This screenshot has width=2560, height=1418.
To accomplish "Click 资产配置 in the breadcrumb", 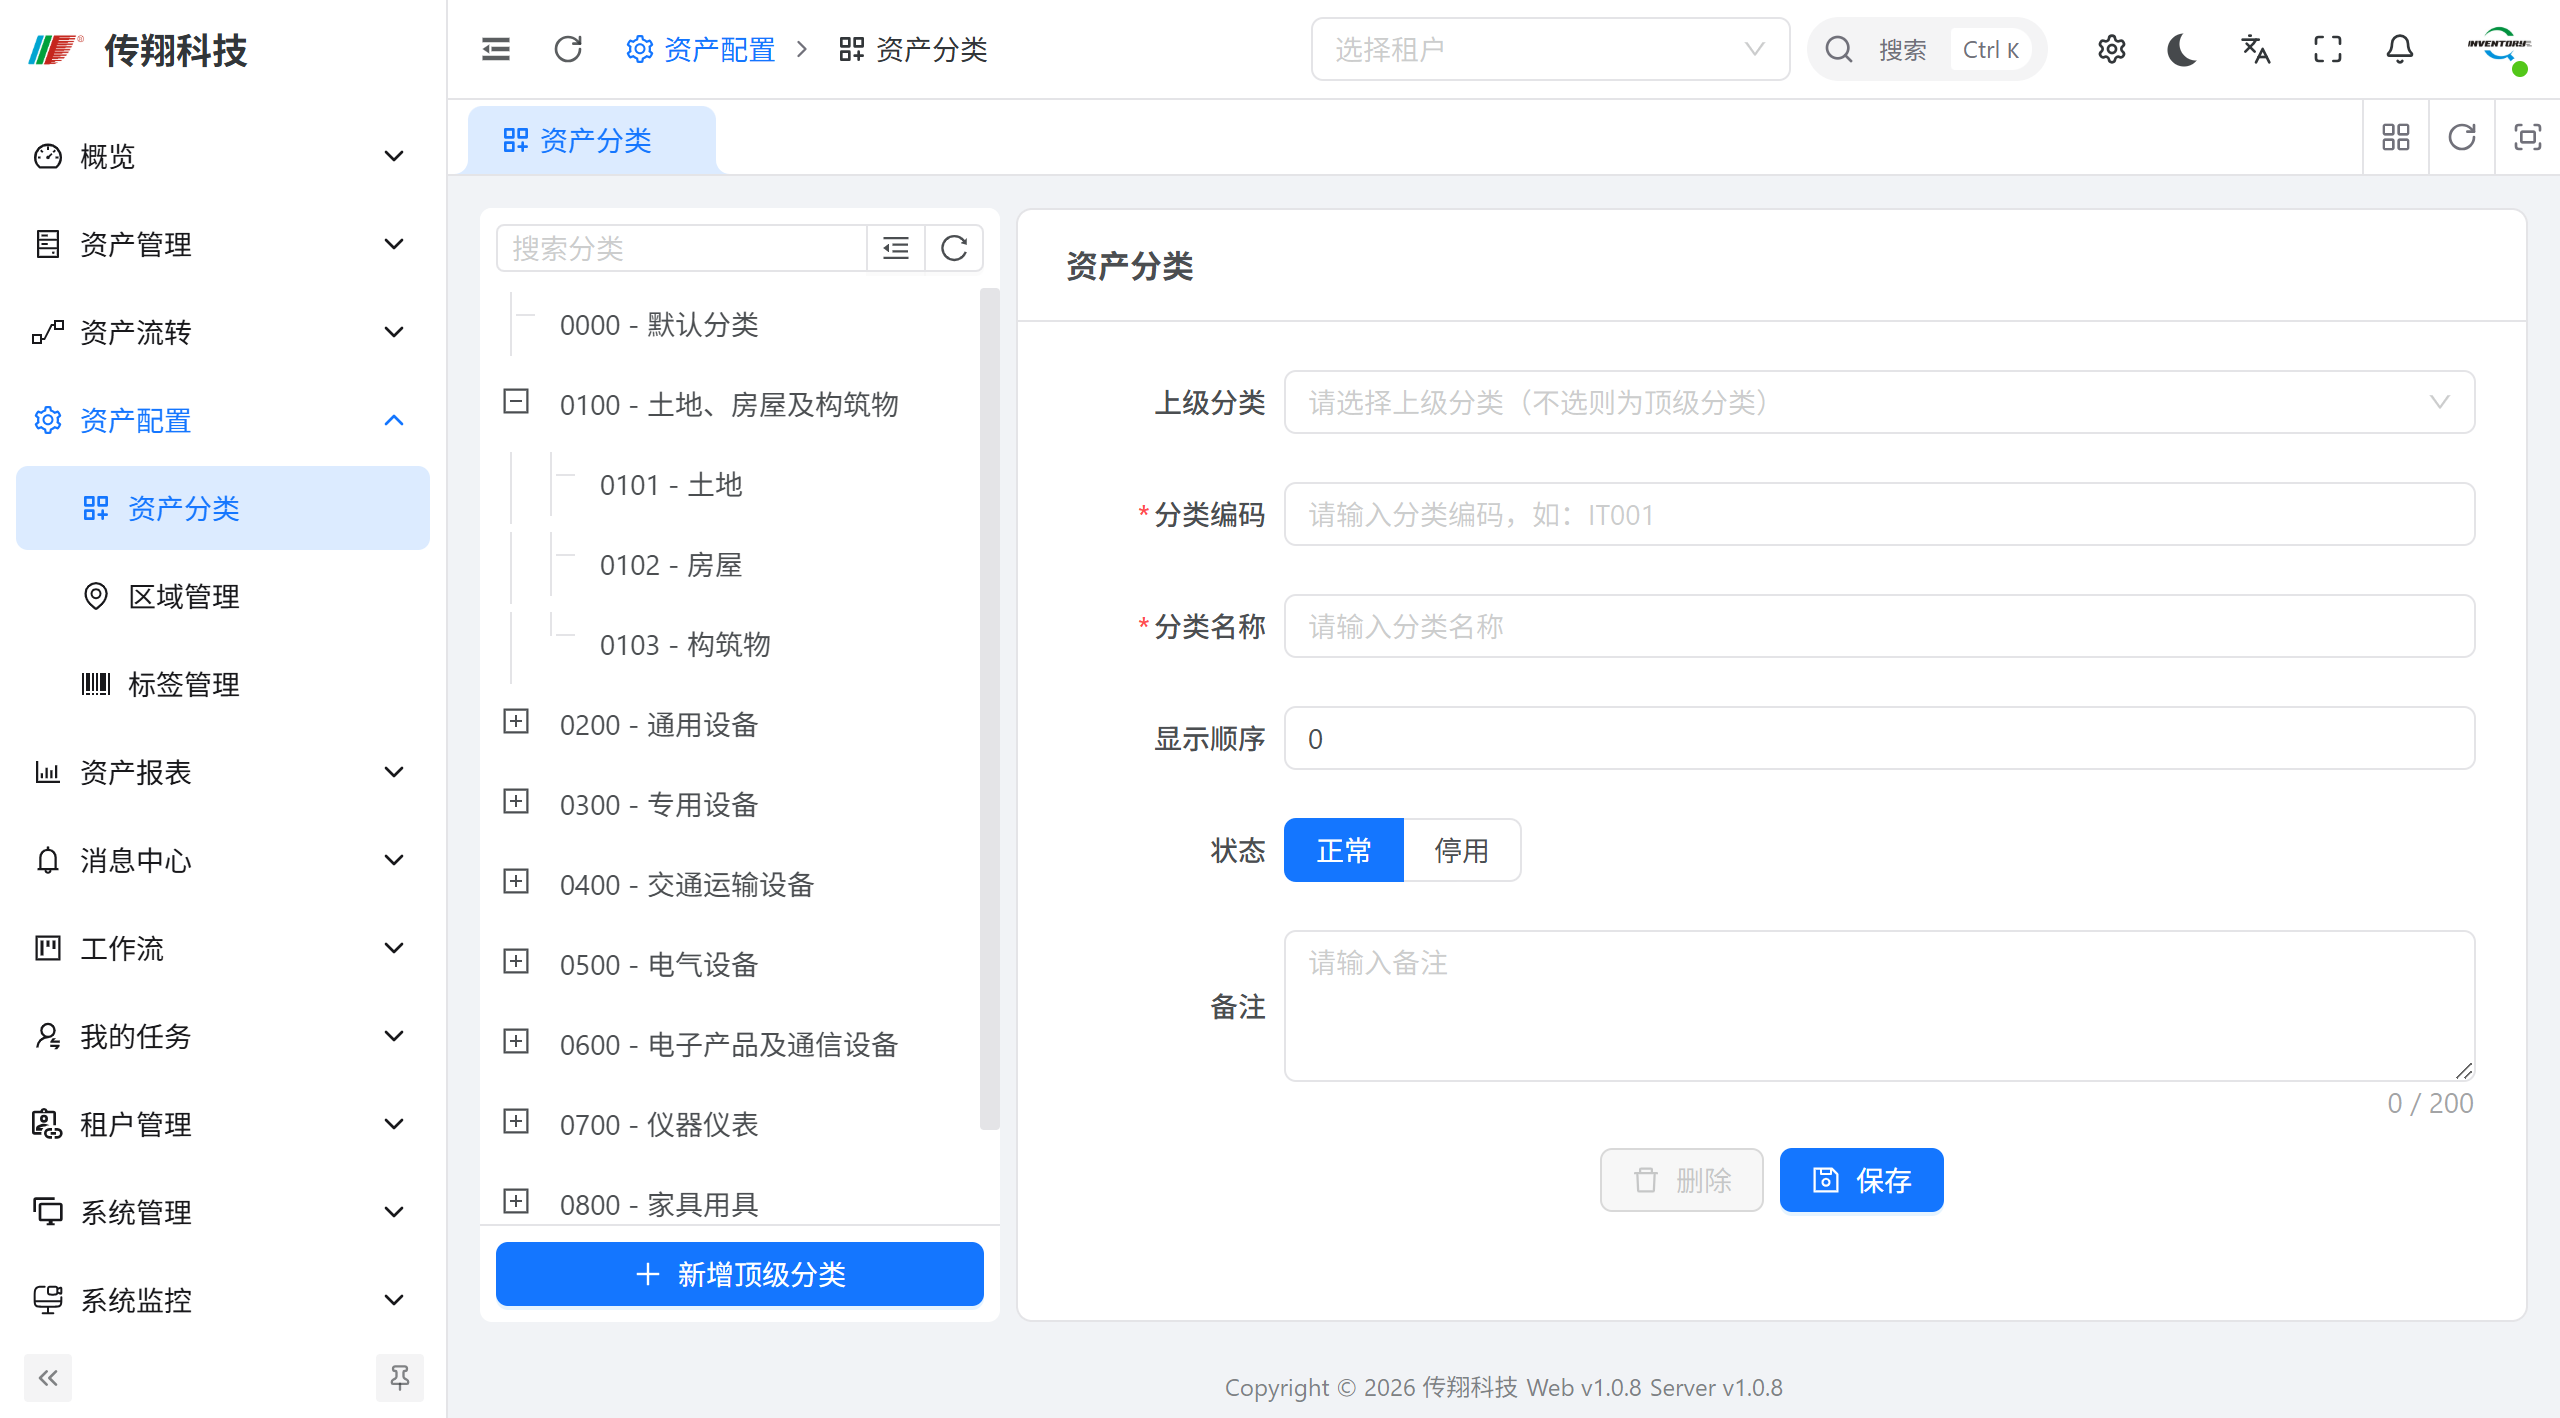I will point(700,49).
